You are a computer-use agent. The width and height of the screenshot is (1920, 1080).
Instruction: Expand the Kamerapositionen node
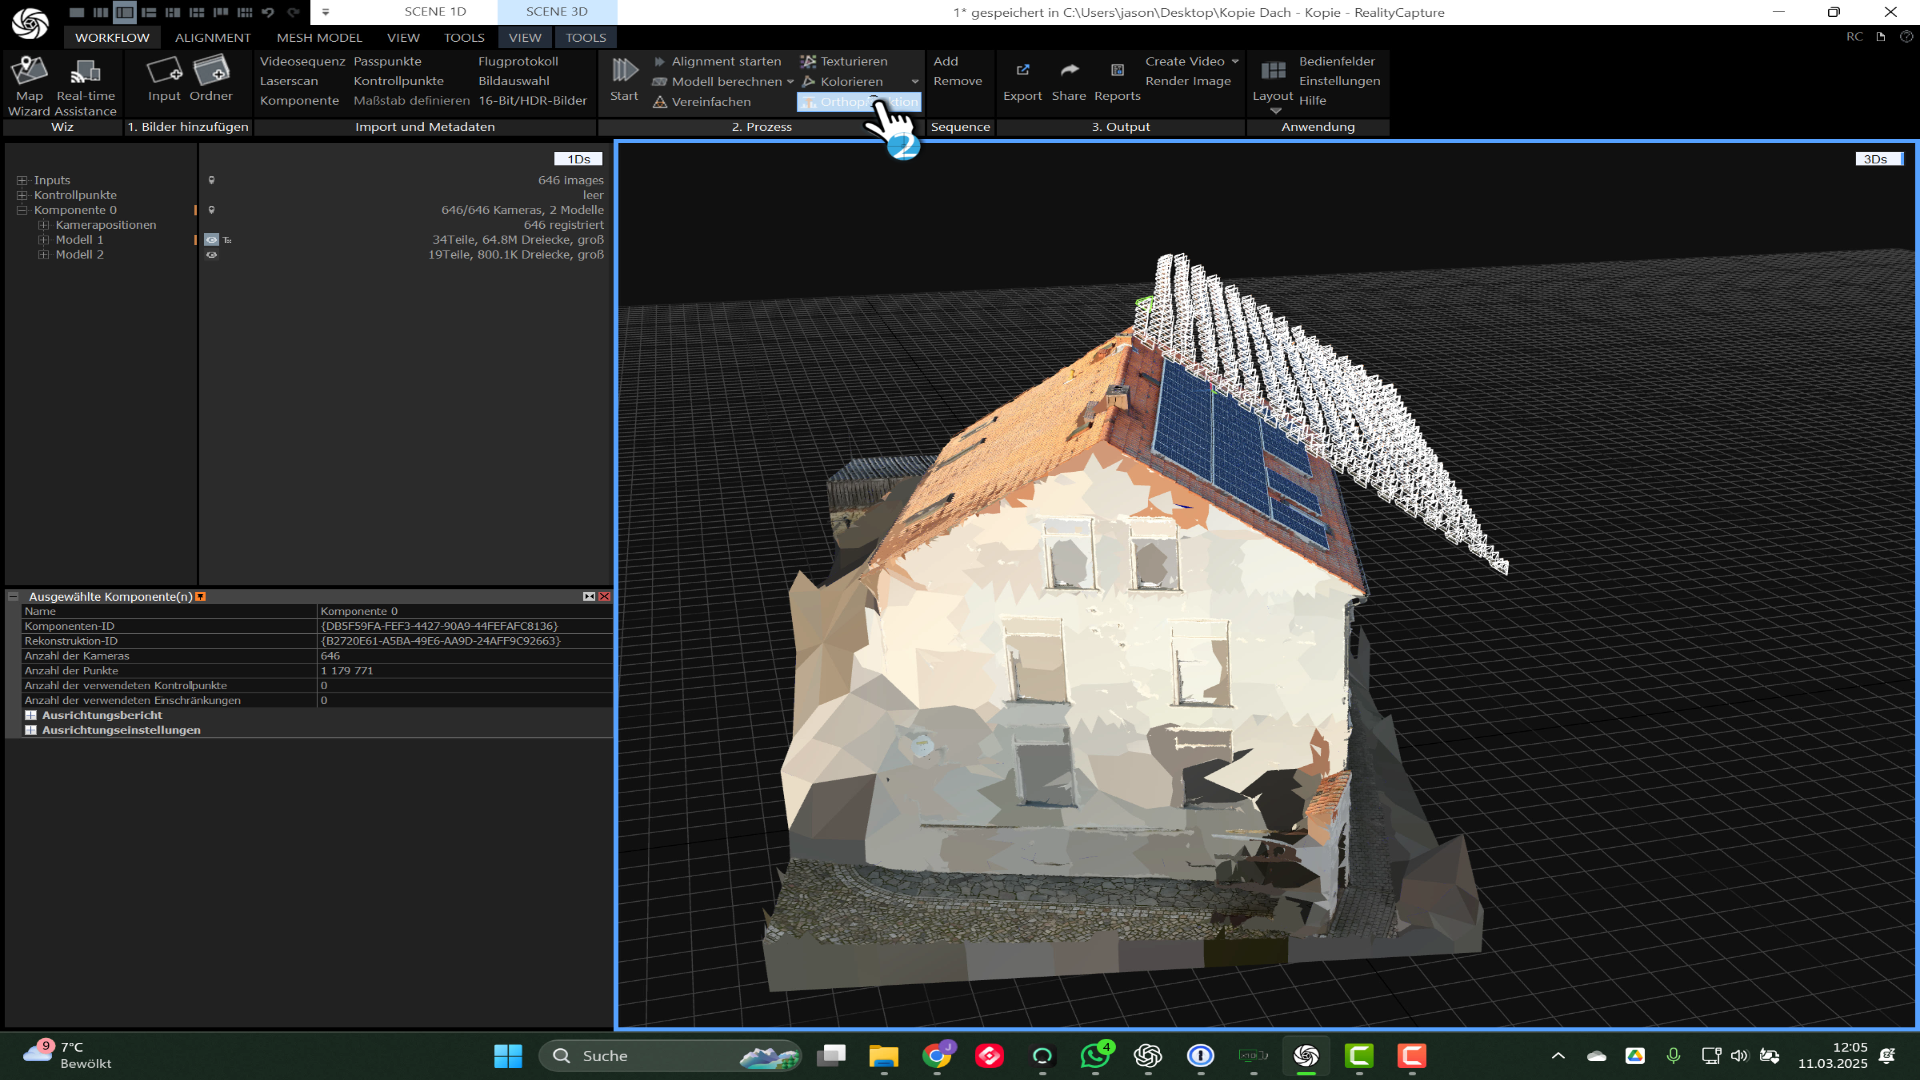coord(43,226)
